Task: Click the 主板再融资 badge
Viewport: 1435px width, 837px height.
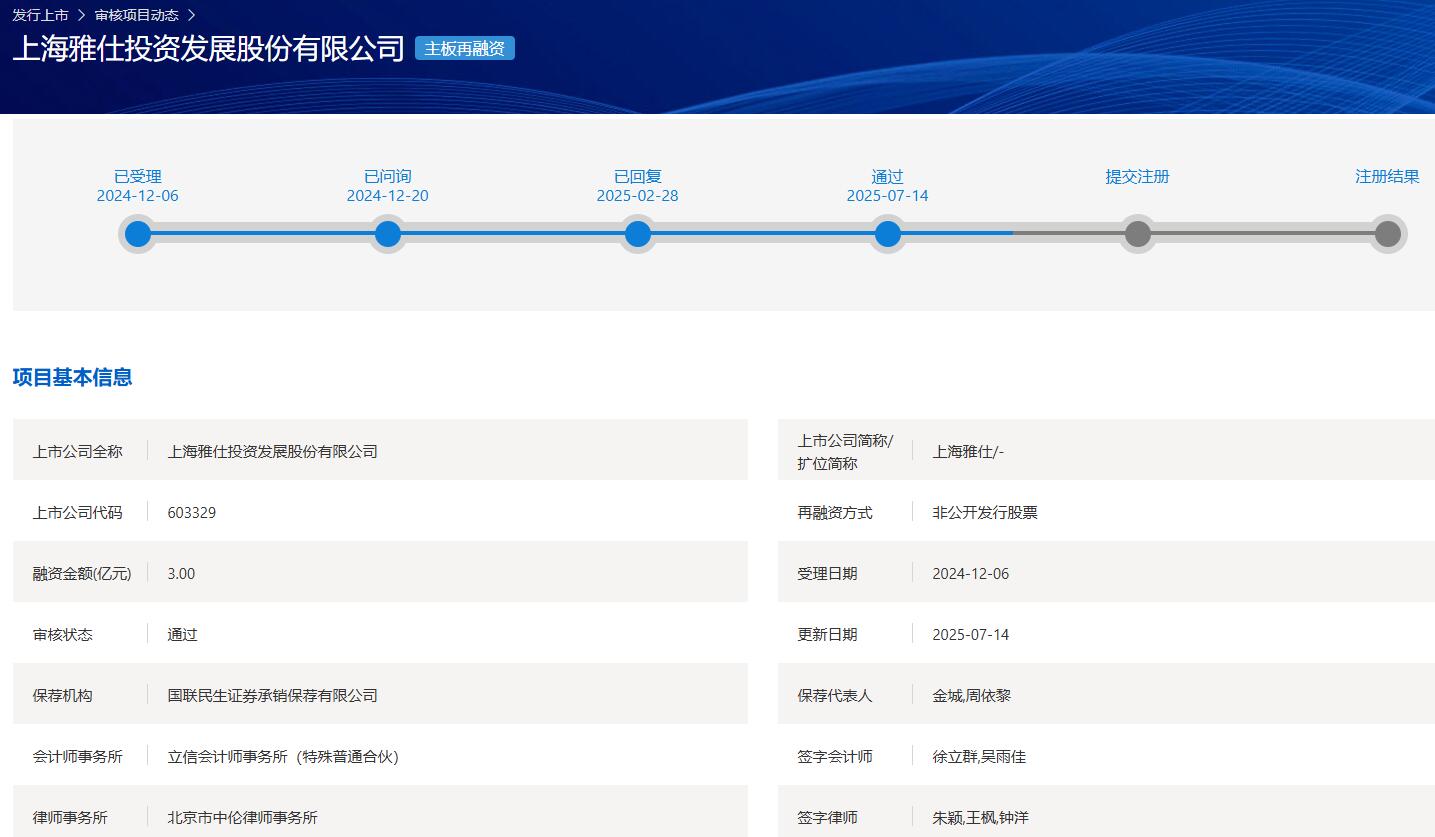Action: (464, 48)
